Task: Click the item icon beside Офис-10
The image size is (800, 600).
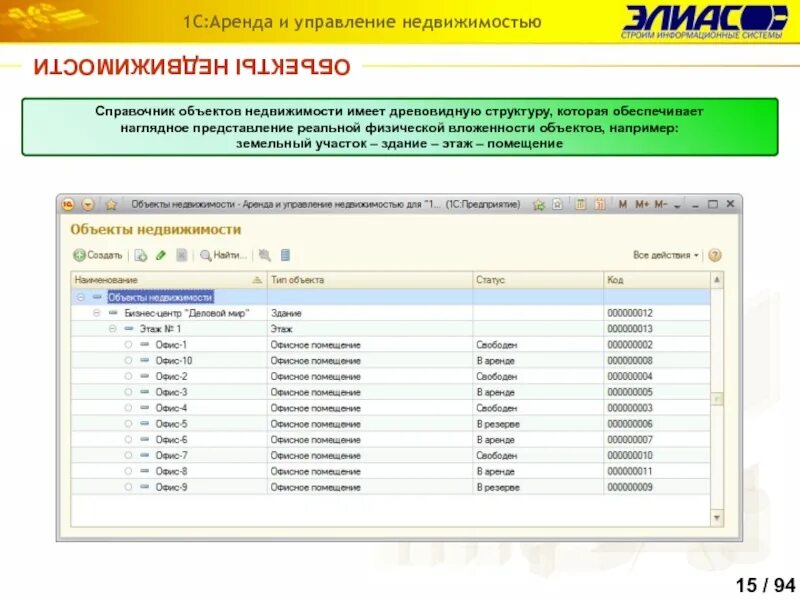Action: coord(145,360)
